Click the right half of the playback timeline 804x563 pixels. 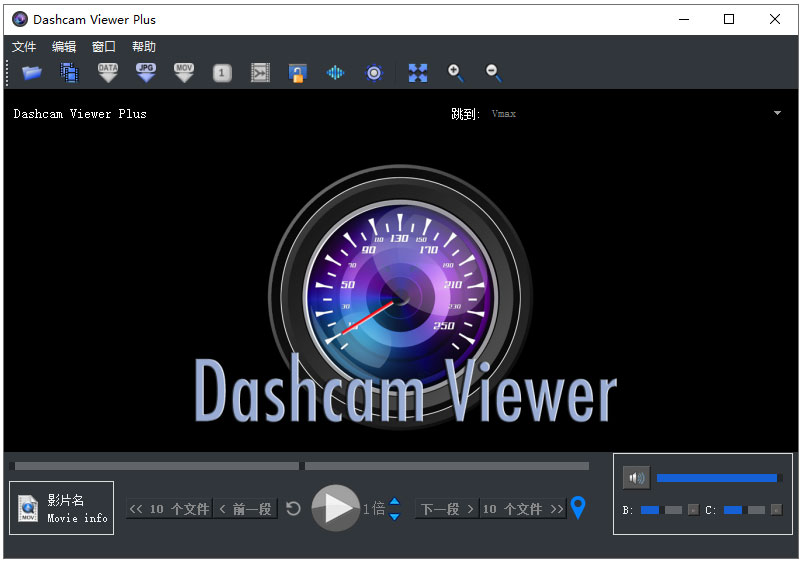click(x=447, y=466)
